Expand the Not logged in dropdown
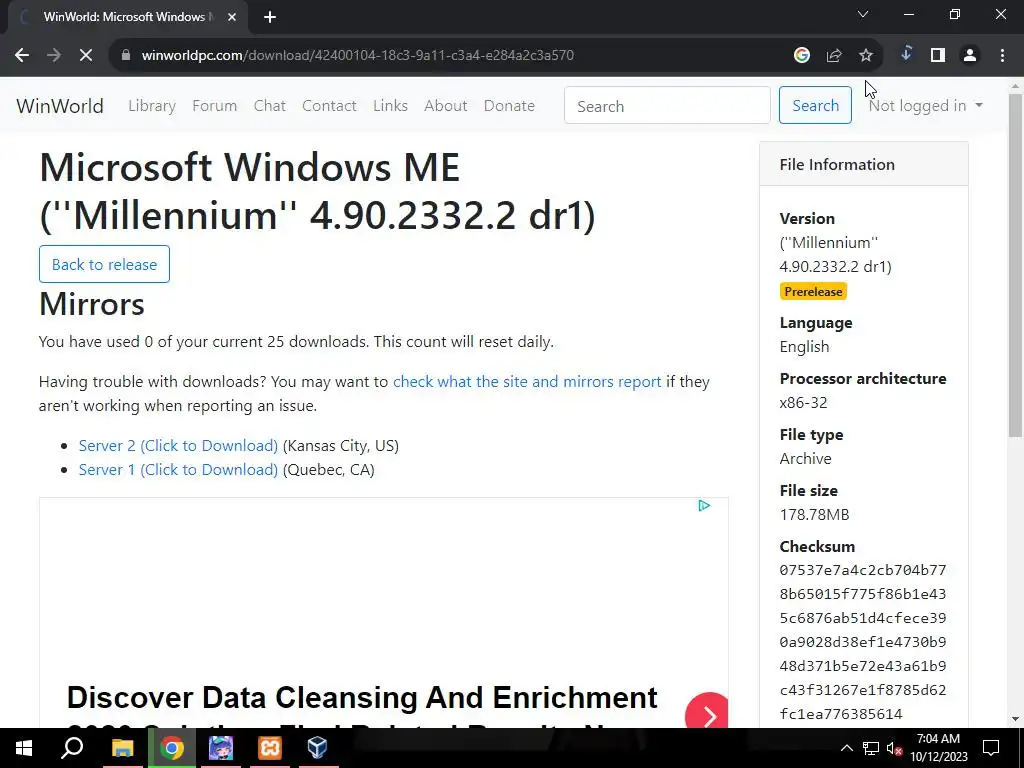Screen dimensions: 1024x768 point(925,106)
